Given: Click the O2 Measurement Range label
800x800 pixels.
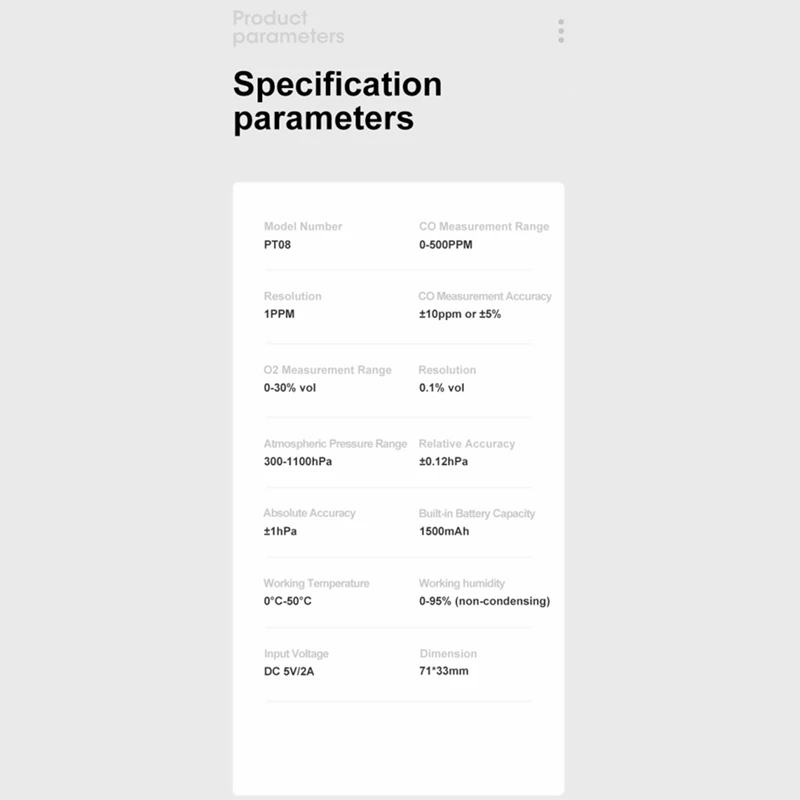Looking at the screenshot, I should coord(328,370).
